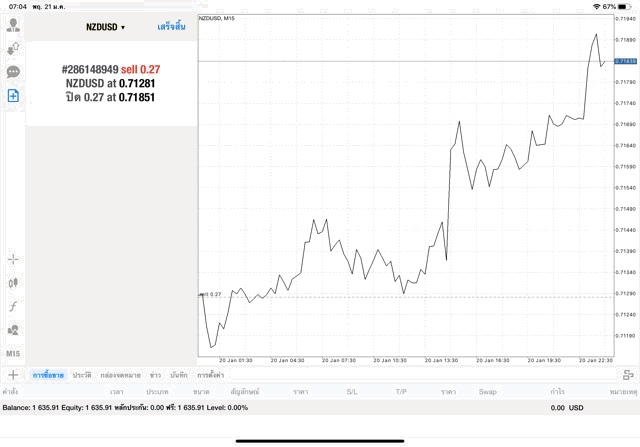640x447 pixels.
Task: Open the ข่าว (News) tab
Action: pyautogui.click(x=155, y=374)
